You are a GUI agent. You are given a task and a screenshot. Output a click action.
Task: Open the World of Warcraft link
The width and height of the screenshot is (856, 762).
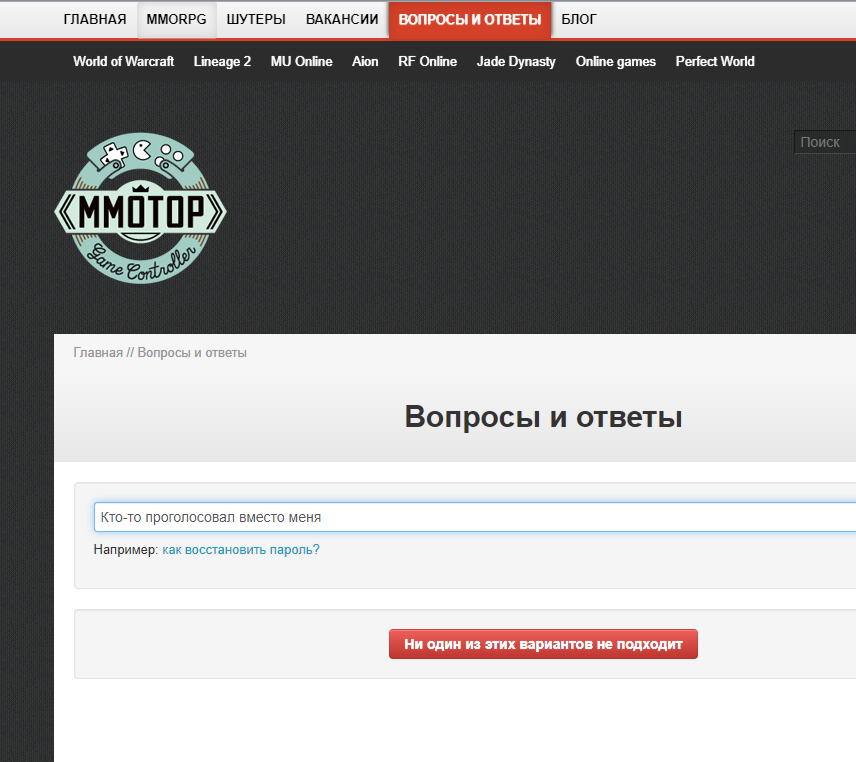pos(123,61)
